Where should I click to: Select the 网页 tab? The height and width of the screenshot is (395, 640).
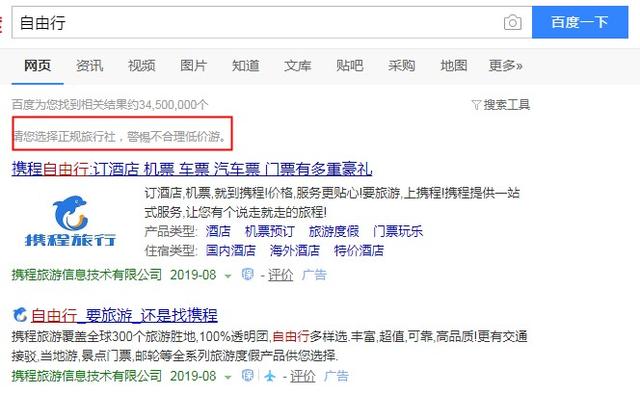38,65
